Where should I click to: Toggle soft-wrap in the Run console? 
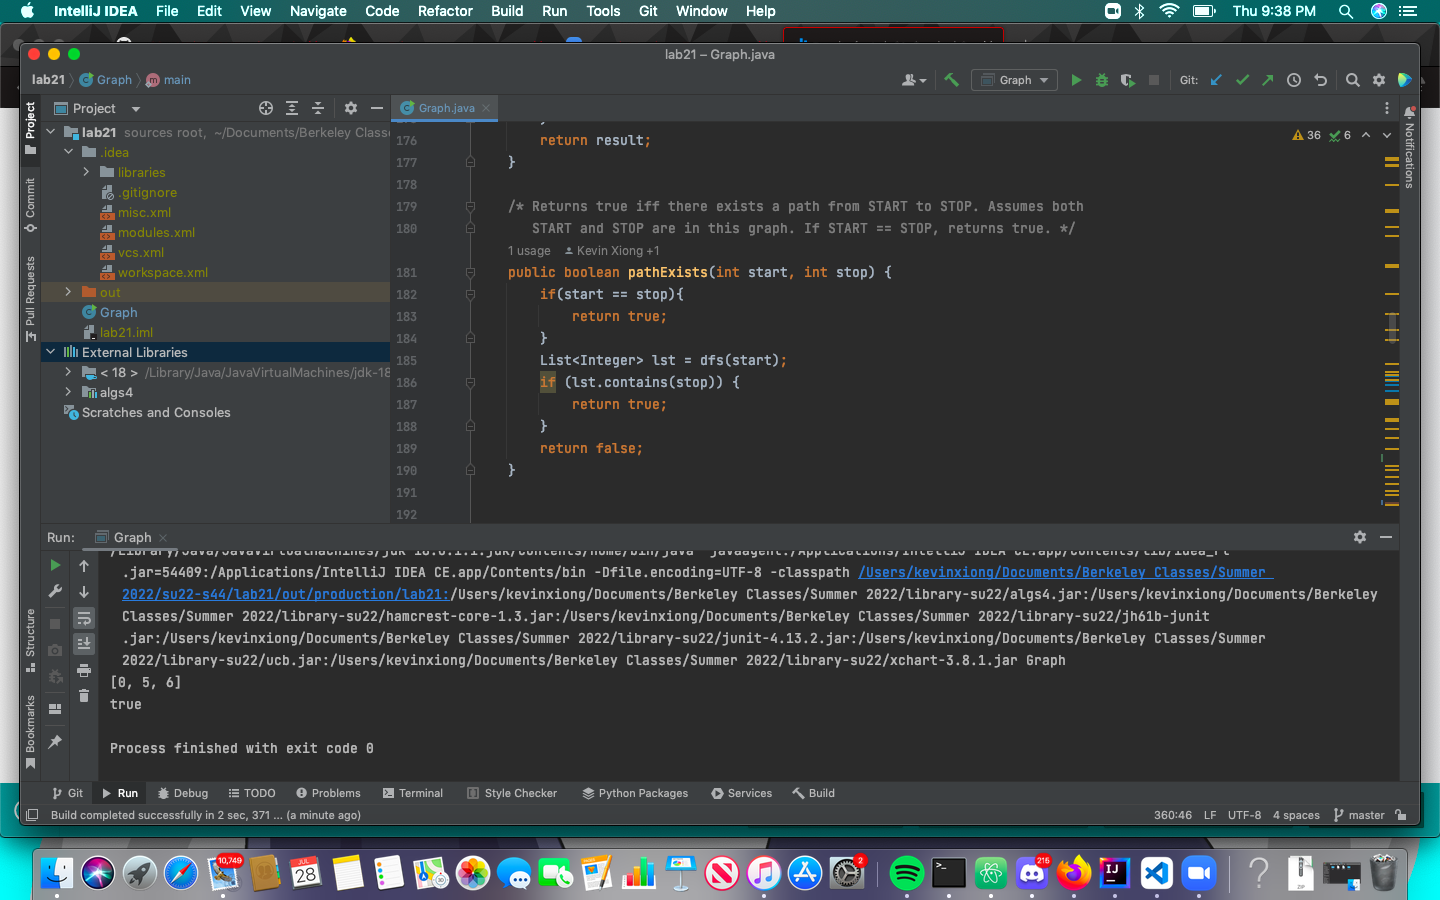[84, 618]
